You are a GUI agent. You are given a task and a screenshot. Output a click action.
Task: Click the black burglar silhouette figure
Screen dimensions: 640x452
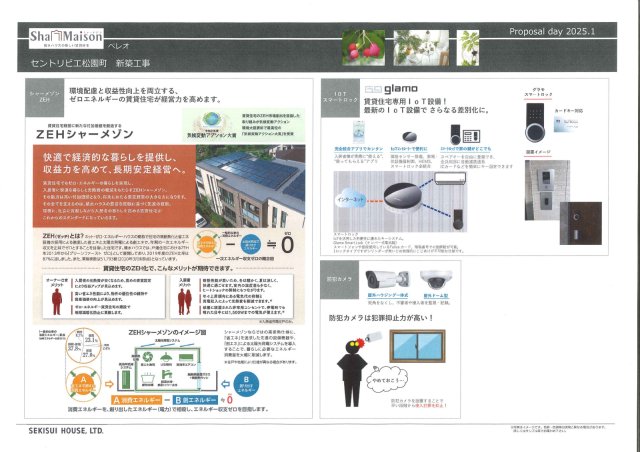pyautogui.click(x=352, y=373)
